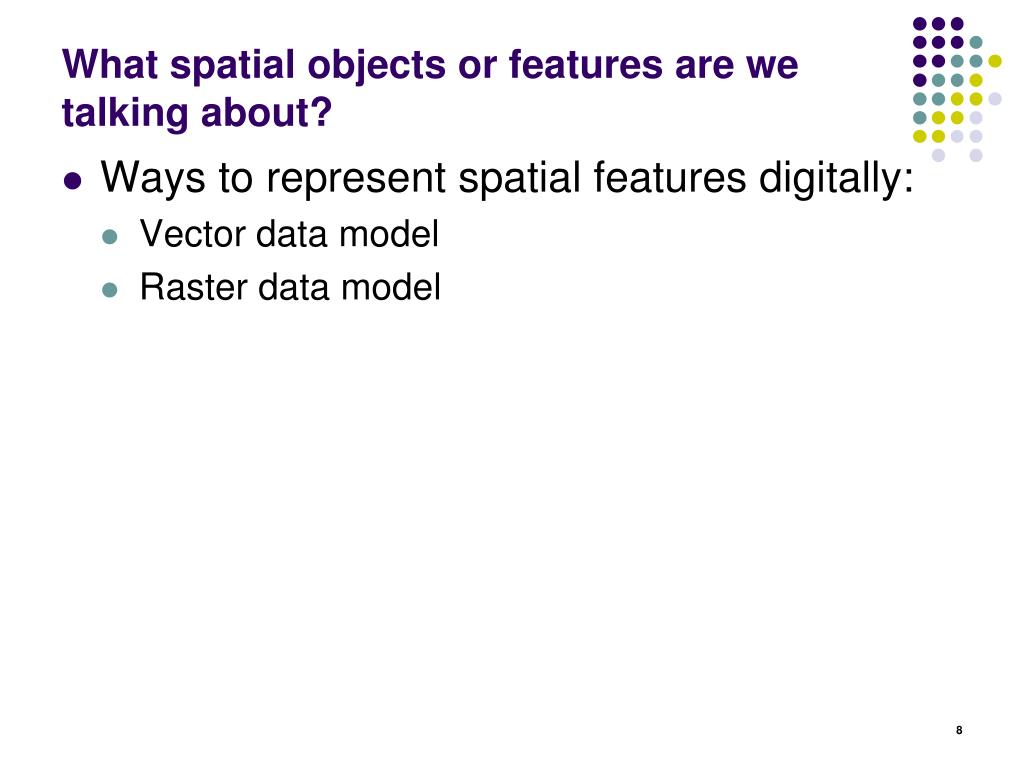The width and height of the screenshot is (1024, 768).
Task: Select the slide number 8
Action: click(959, 730)
